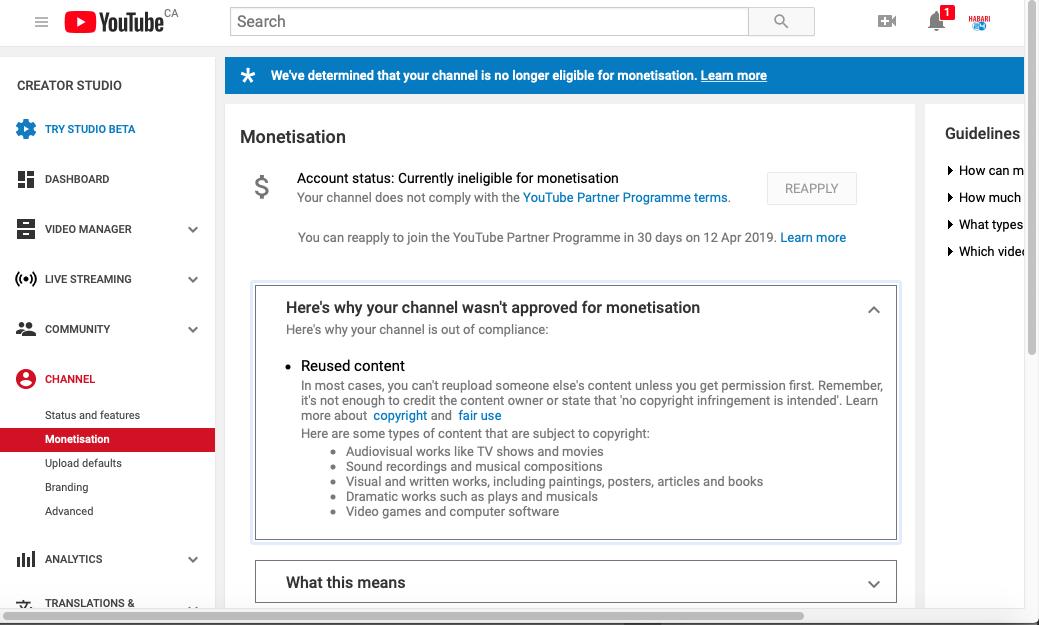Click the Reused content heading
The width and height of the screenshot is (1039, 625).
pyautogui.click(x=353, y=366)
